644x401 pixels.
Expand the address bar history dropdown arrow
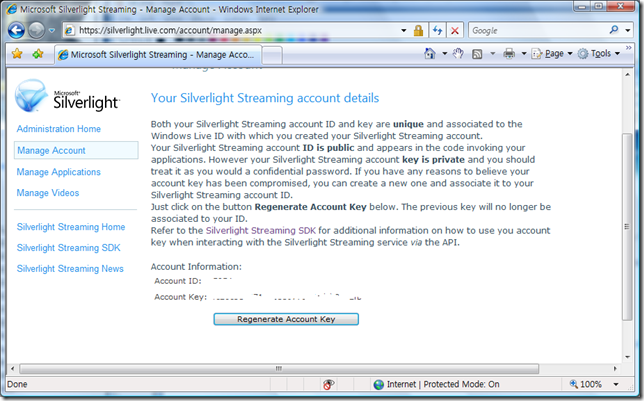pyautogui.click(x=403, y=30)
